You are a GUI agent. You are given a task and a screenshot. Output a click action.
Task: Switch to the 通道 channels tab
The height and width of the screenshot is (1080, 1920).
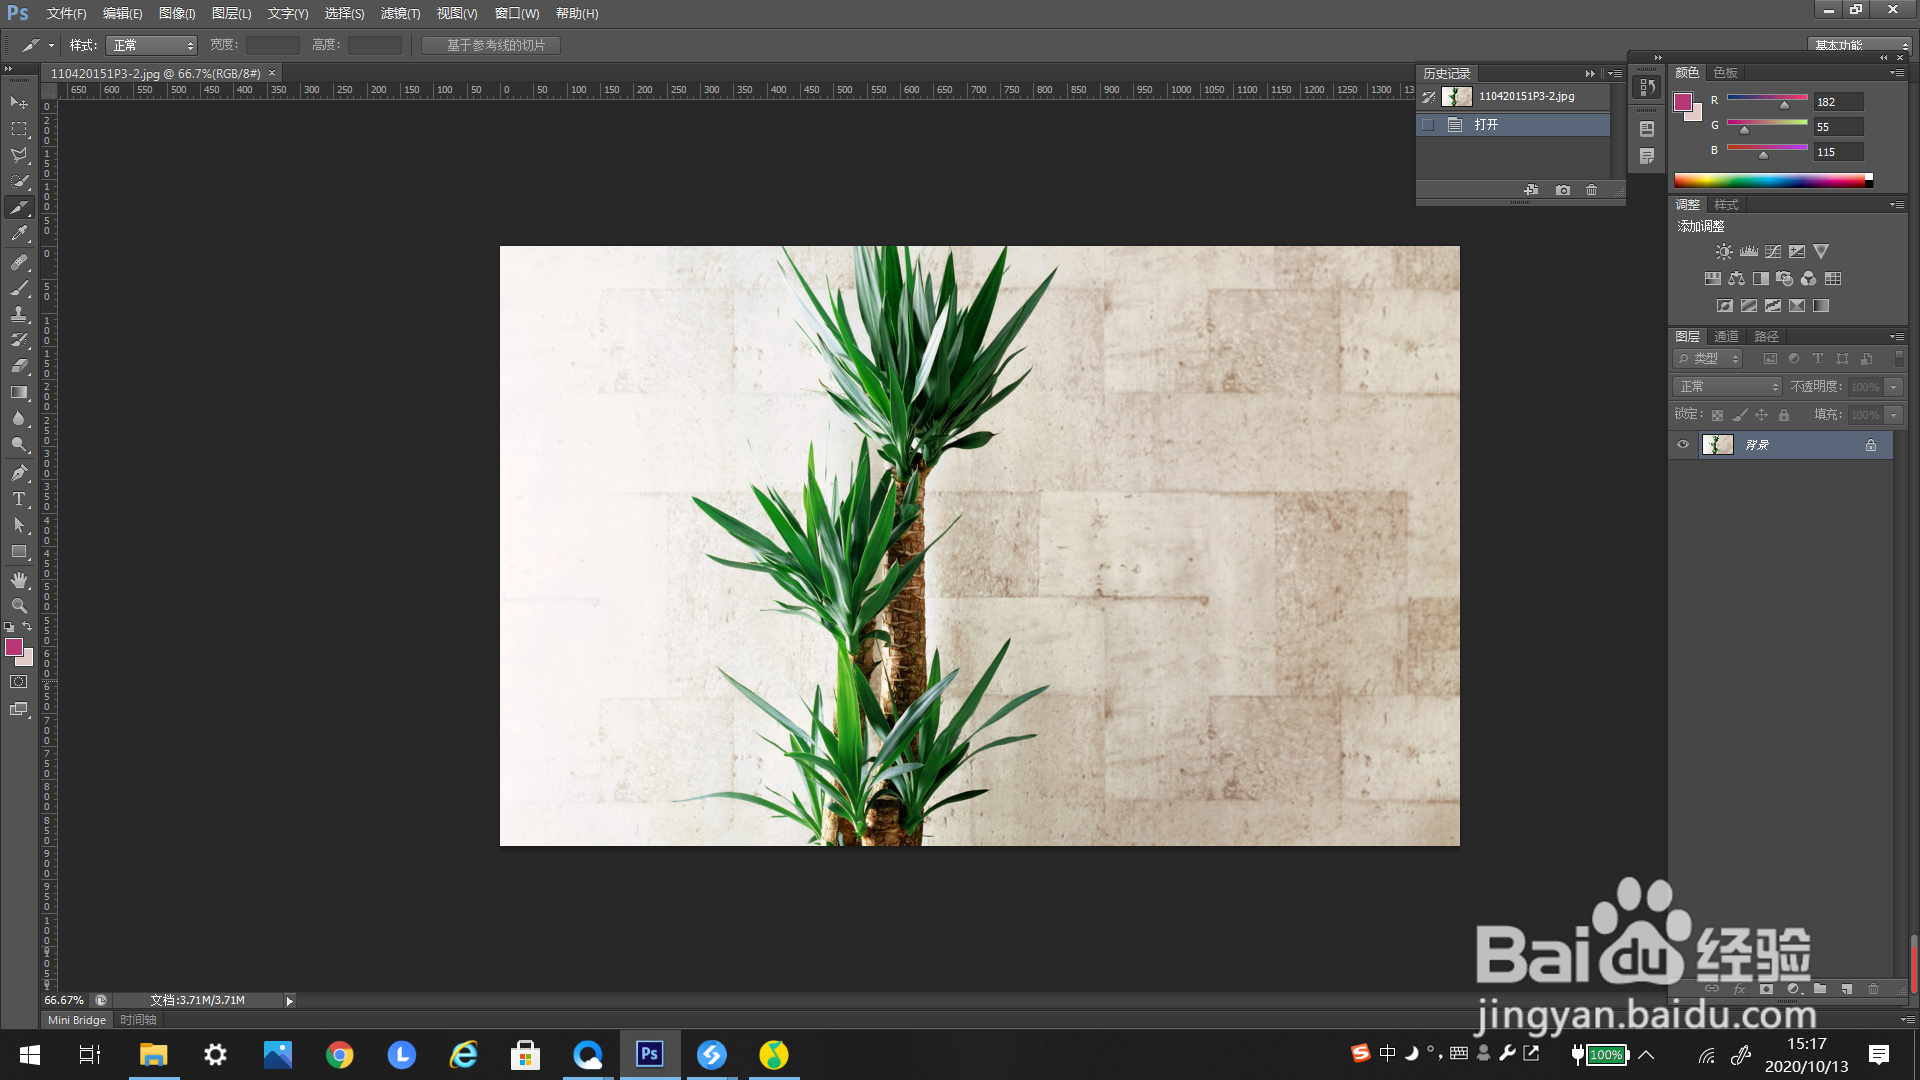pyautogui.click(x=1726, y=336)
